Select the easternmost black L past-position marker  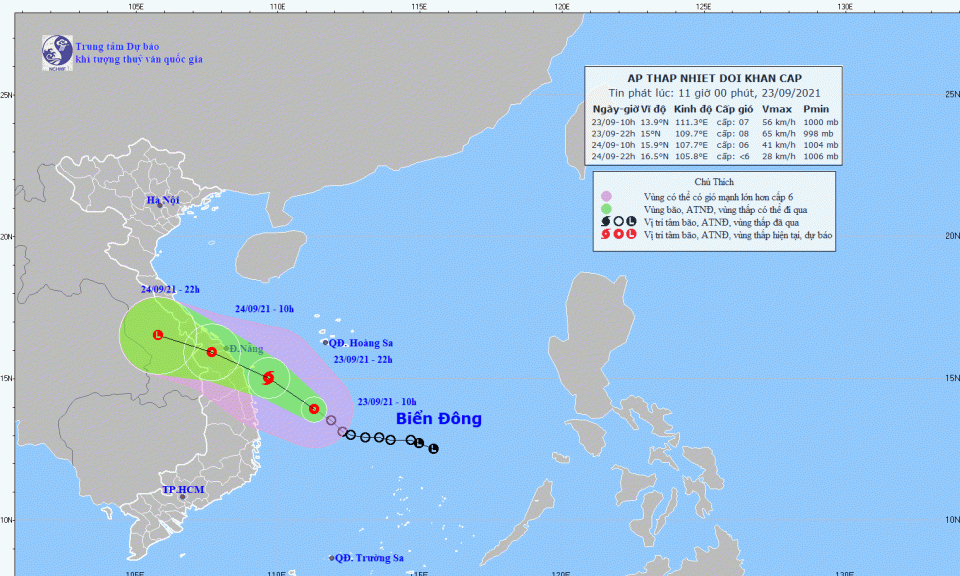[433, 449]
